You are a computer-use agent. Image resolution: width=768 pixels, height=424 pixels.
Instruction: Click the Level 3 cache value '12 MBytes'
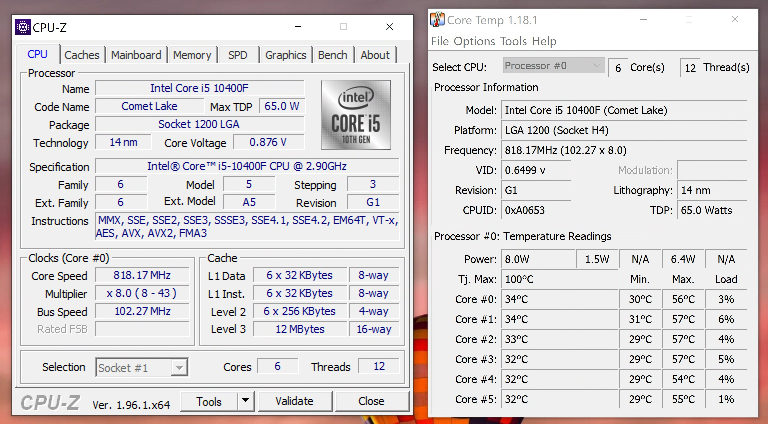pyautogui.click(x=300, y=329)
